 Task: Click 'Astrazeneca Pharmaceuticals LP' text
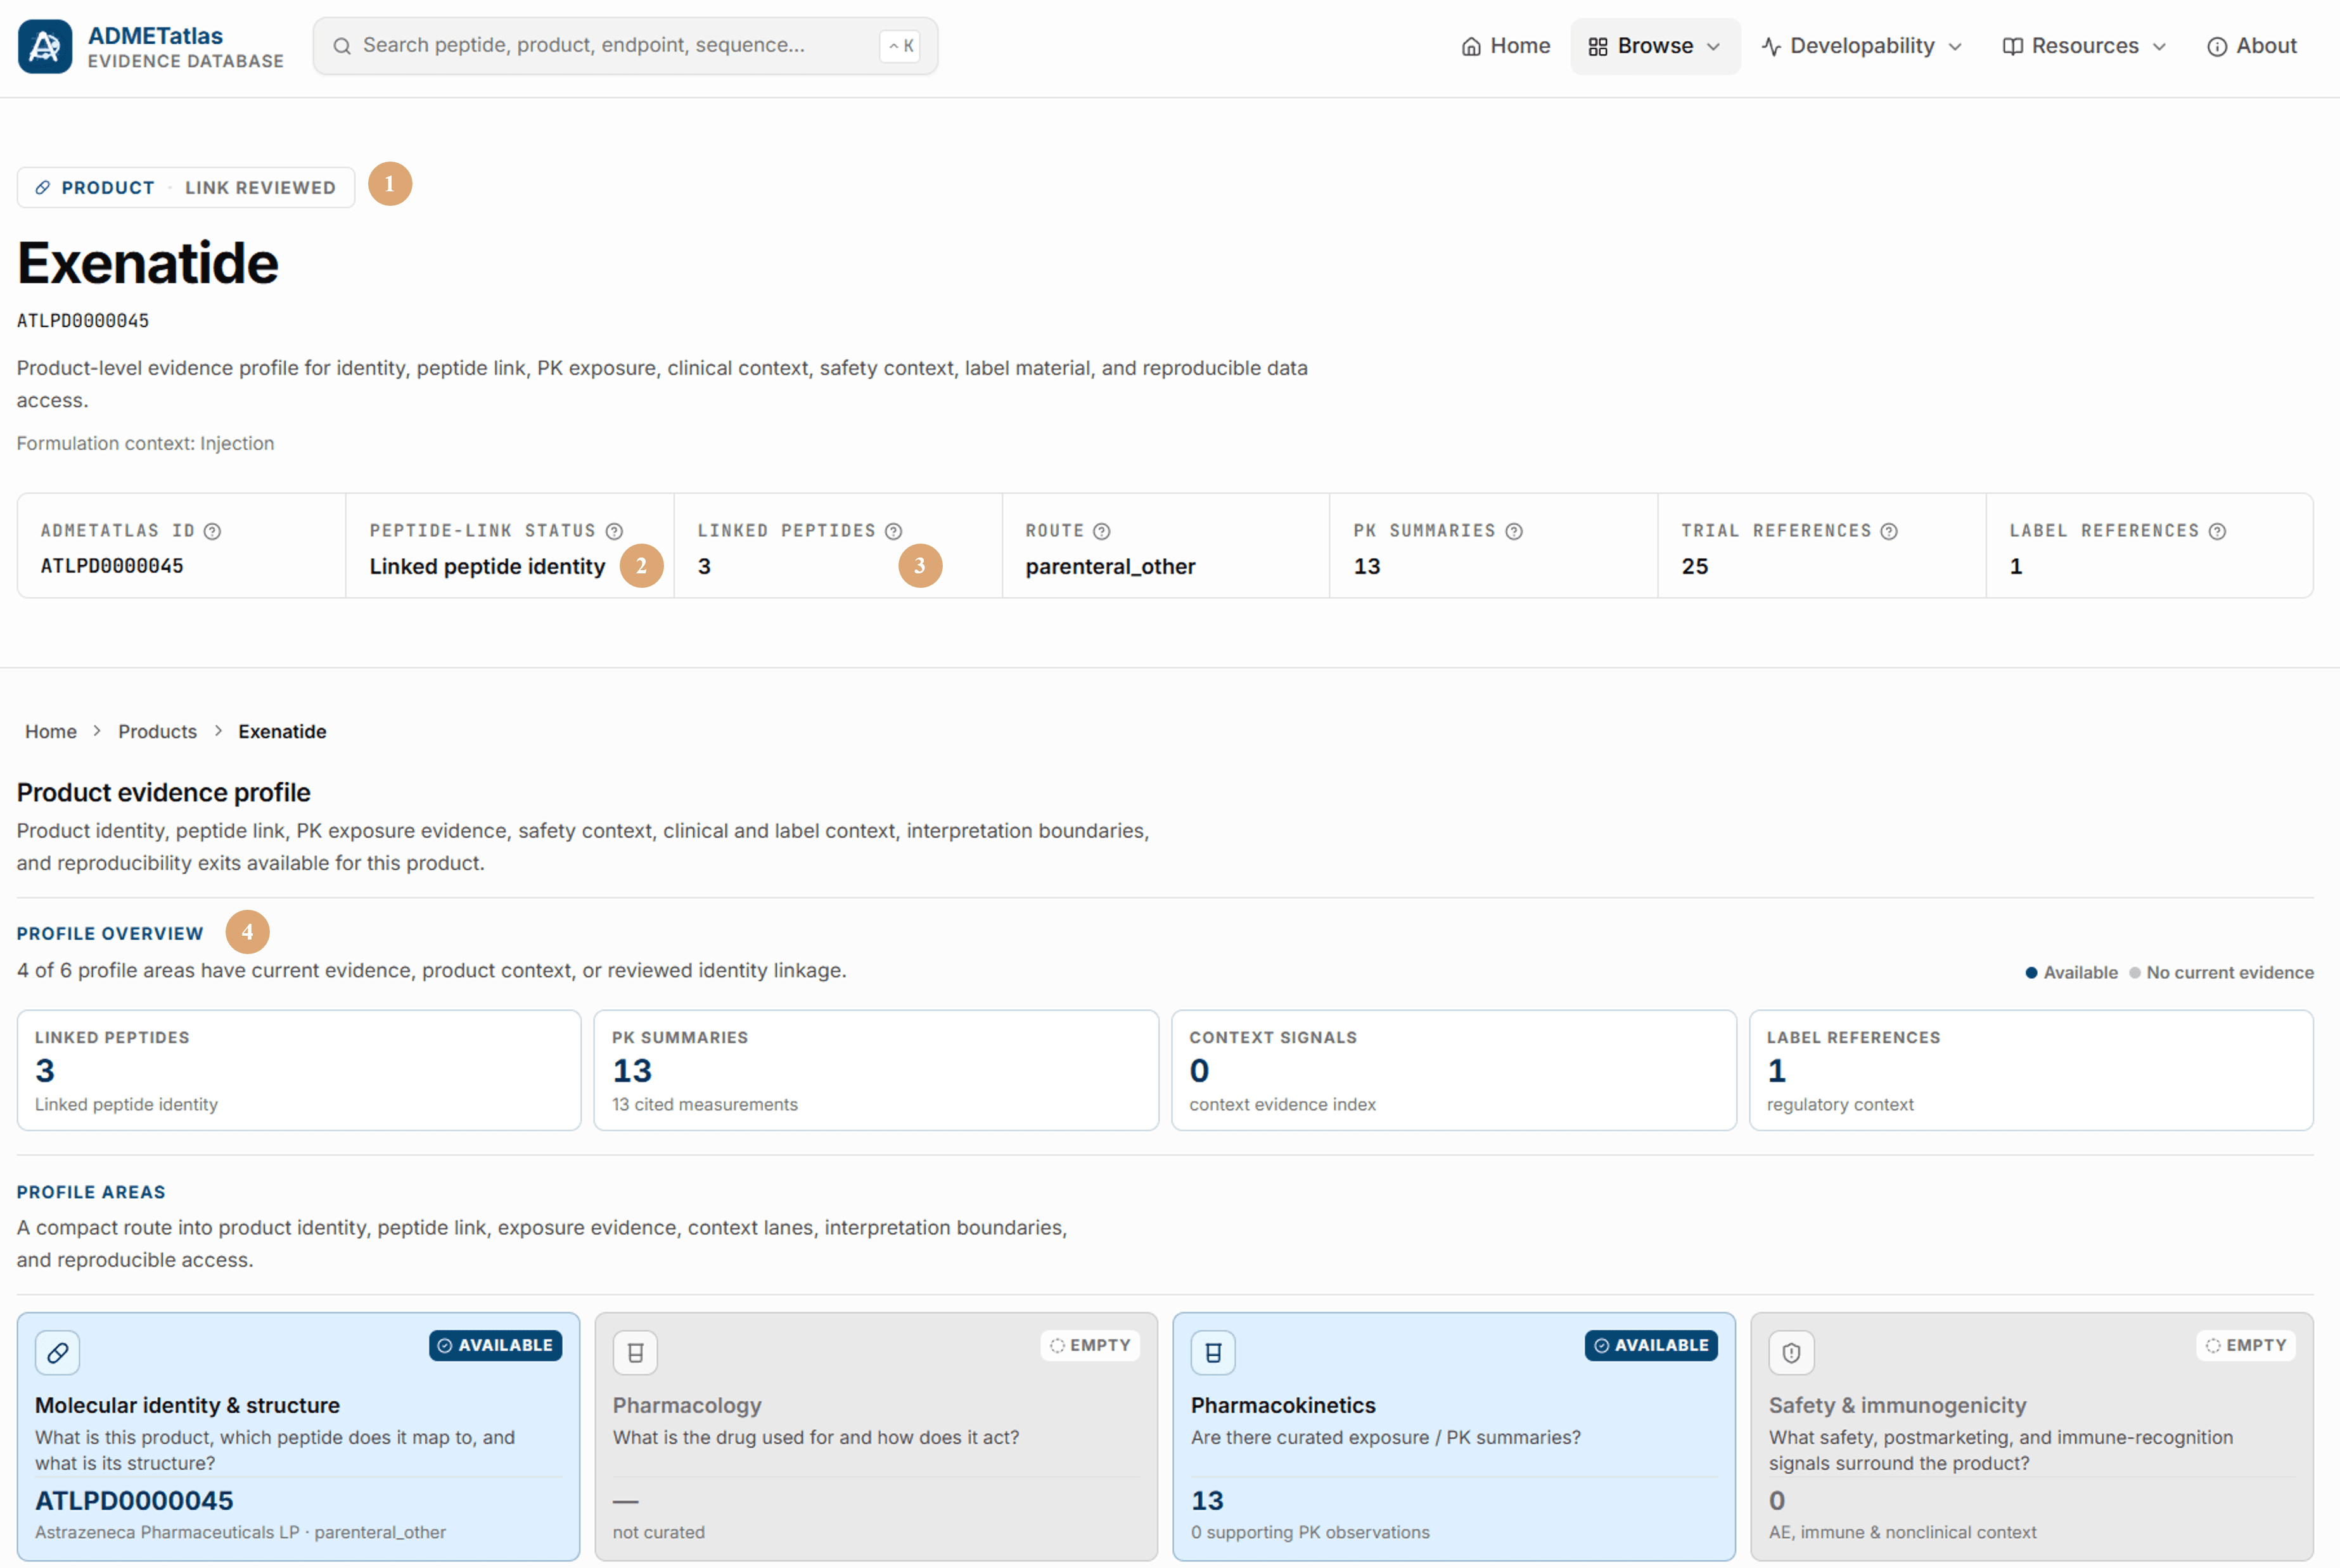pos(167,1532)
